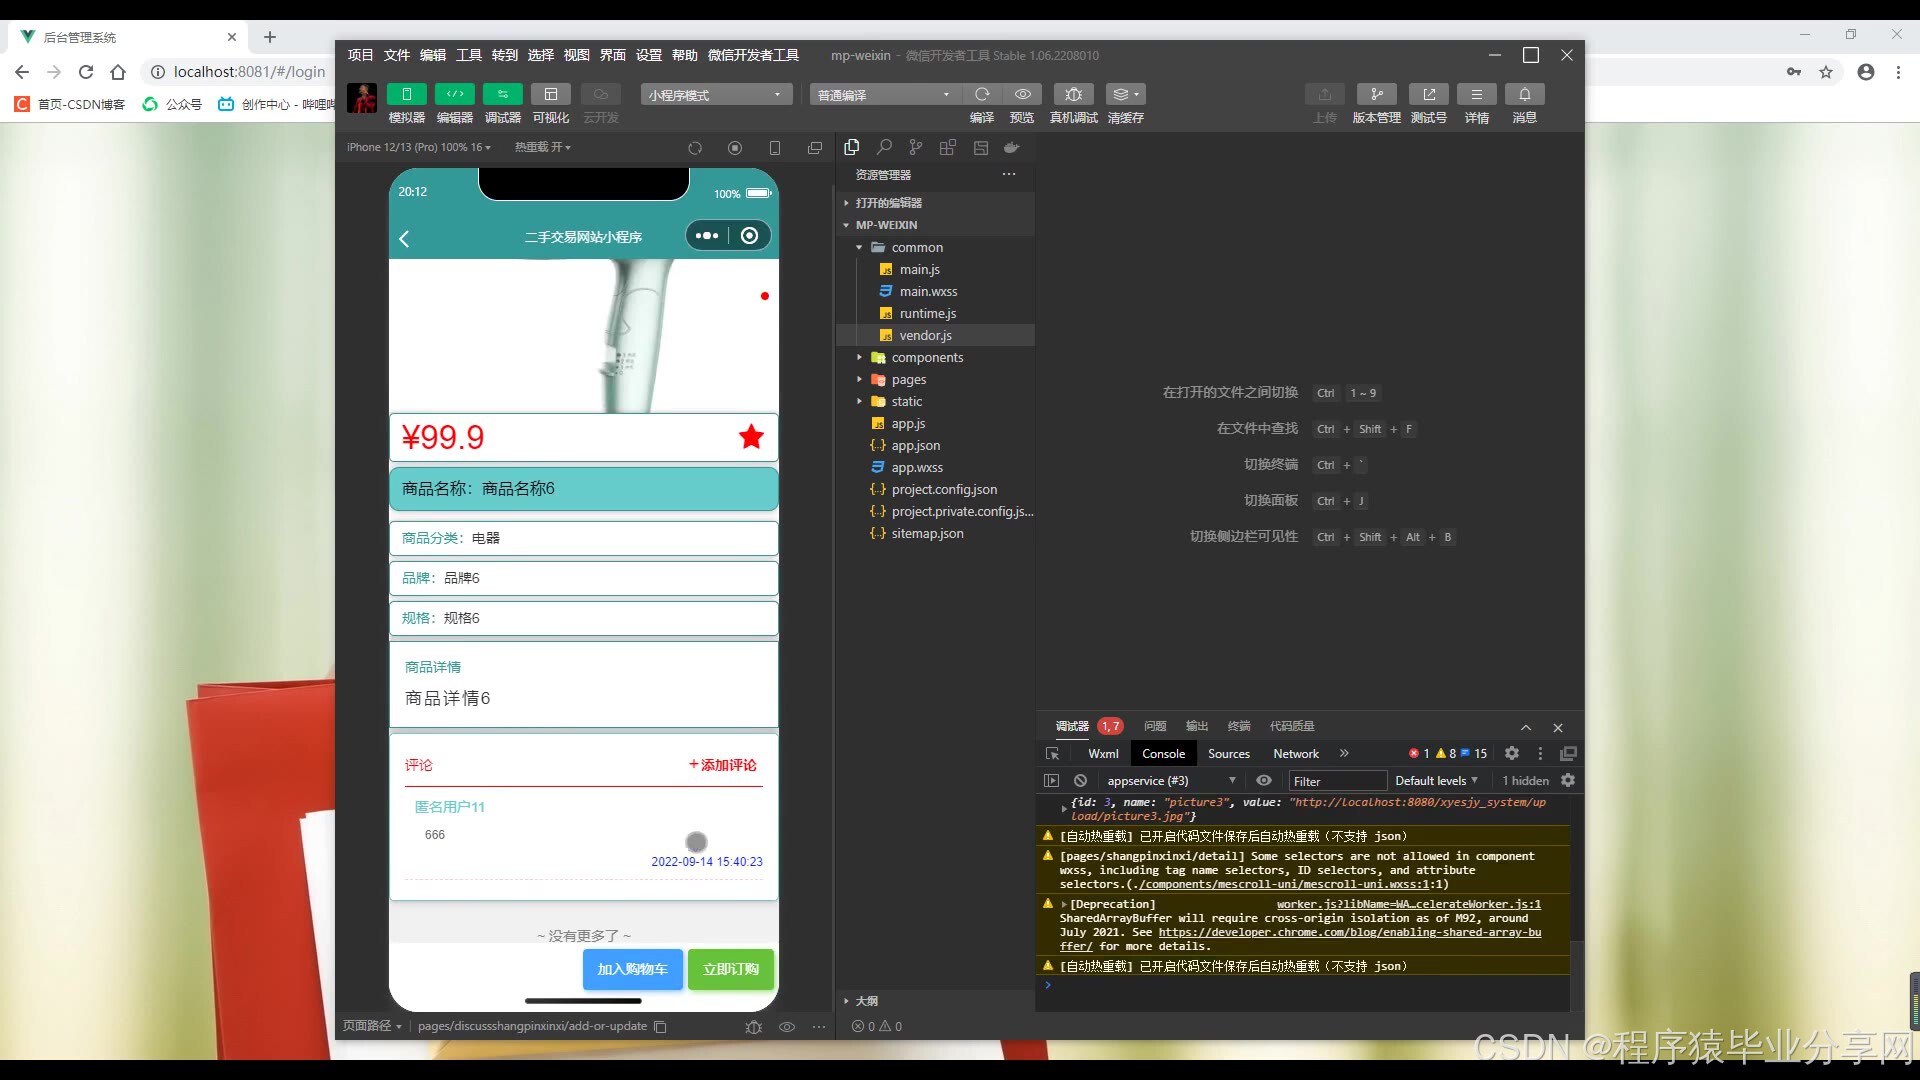Click the compile refresh icon (编译)
The width and height of the screenshot is (1920, 1080).
click(982, 94)
